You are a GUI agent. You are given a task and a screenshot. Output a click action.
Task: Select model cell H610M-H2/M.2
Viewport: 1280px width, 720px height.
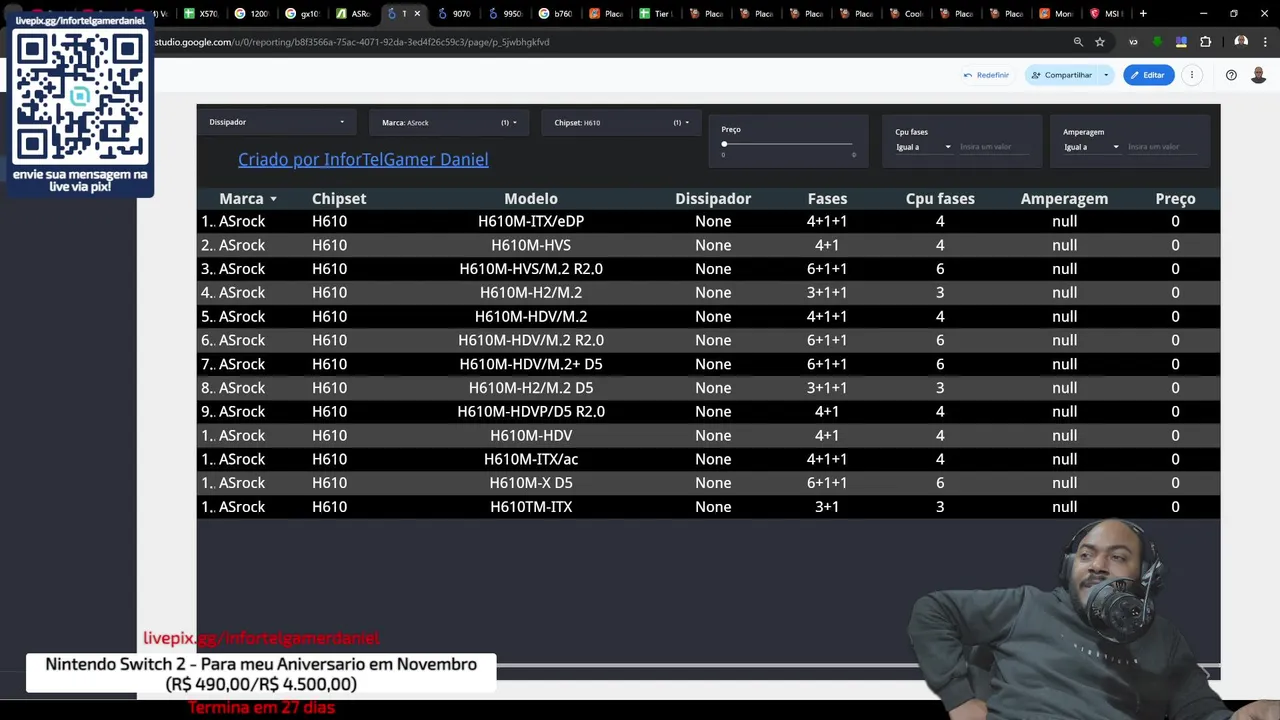pos(531,293)
